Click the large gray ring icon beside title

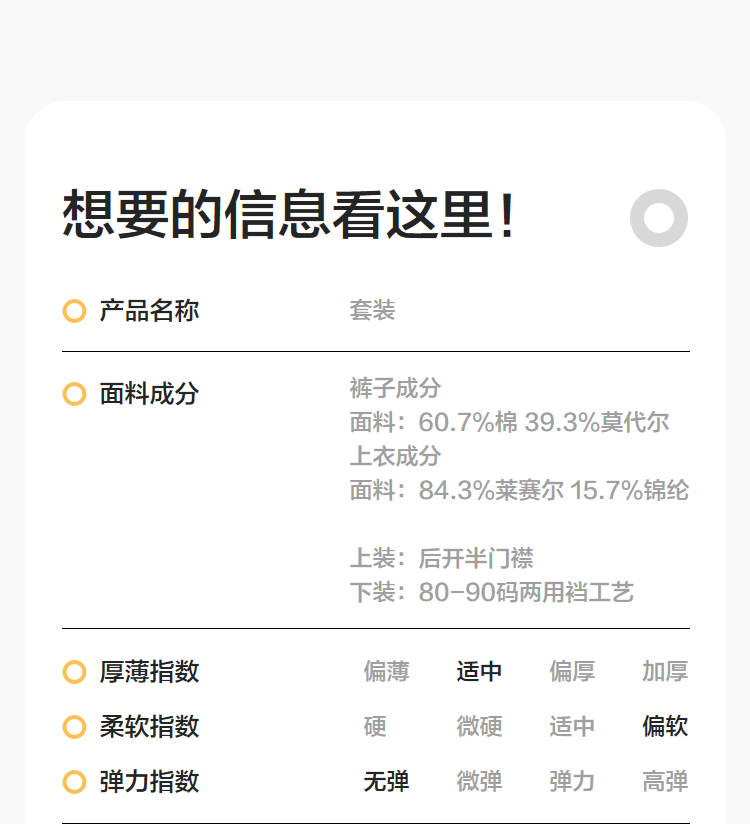coord(659,218)
